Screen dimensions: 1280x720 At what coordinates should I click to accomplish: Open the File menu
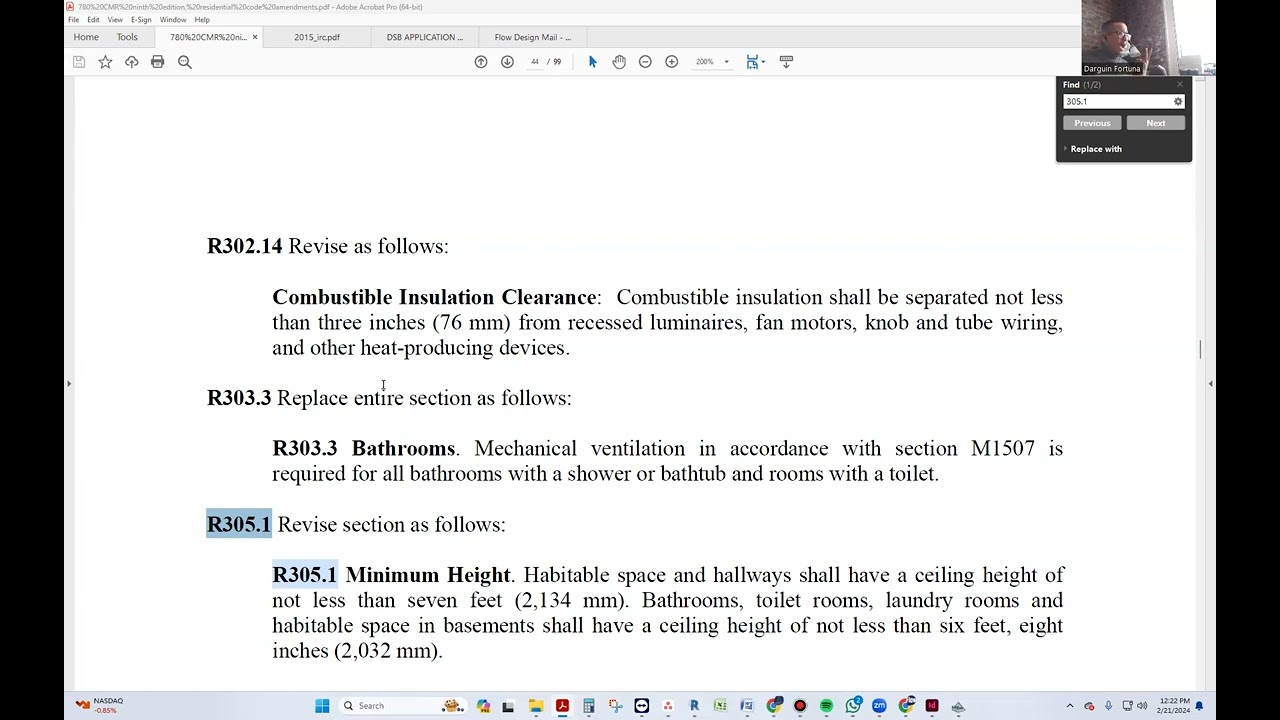[x=73, y=20]
